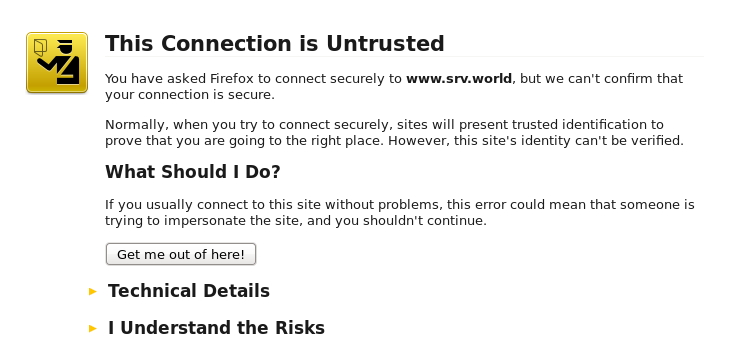Expand Technical Details using its orange triangle
This screenshot has height=361, width=736.
point(92,292)
